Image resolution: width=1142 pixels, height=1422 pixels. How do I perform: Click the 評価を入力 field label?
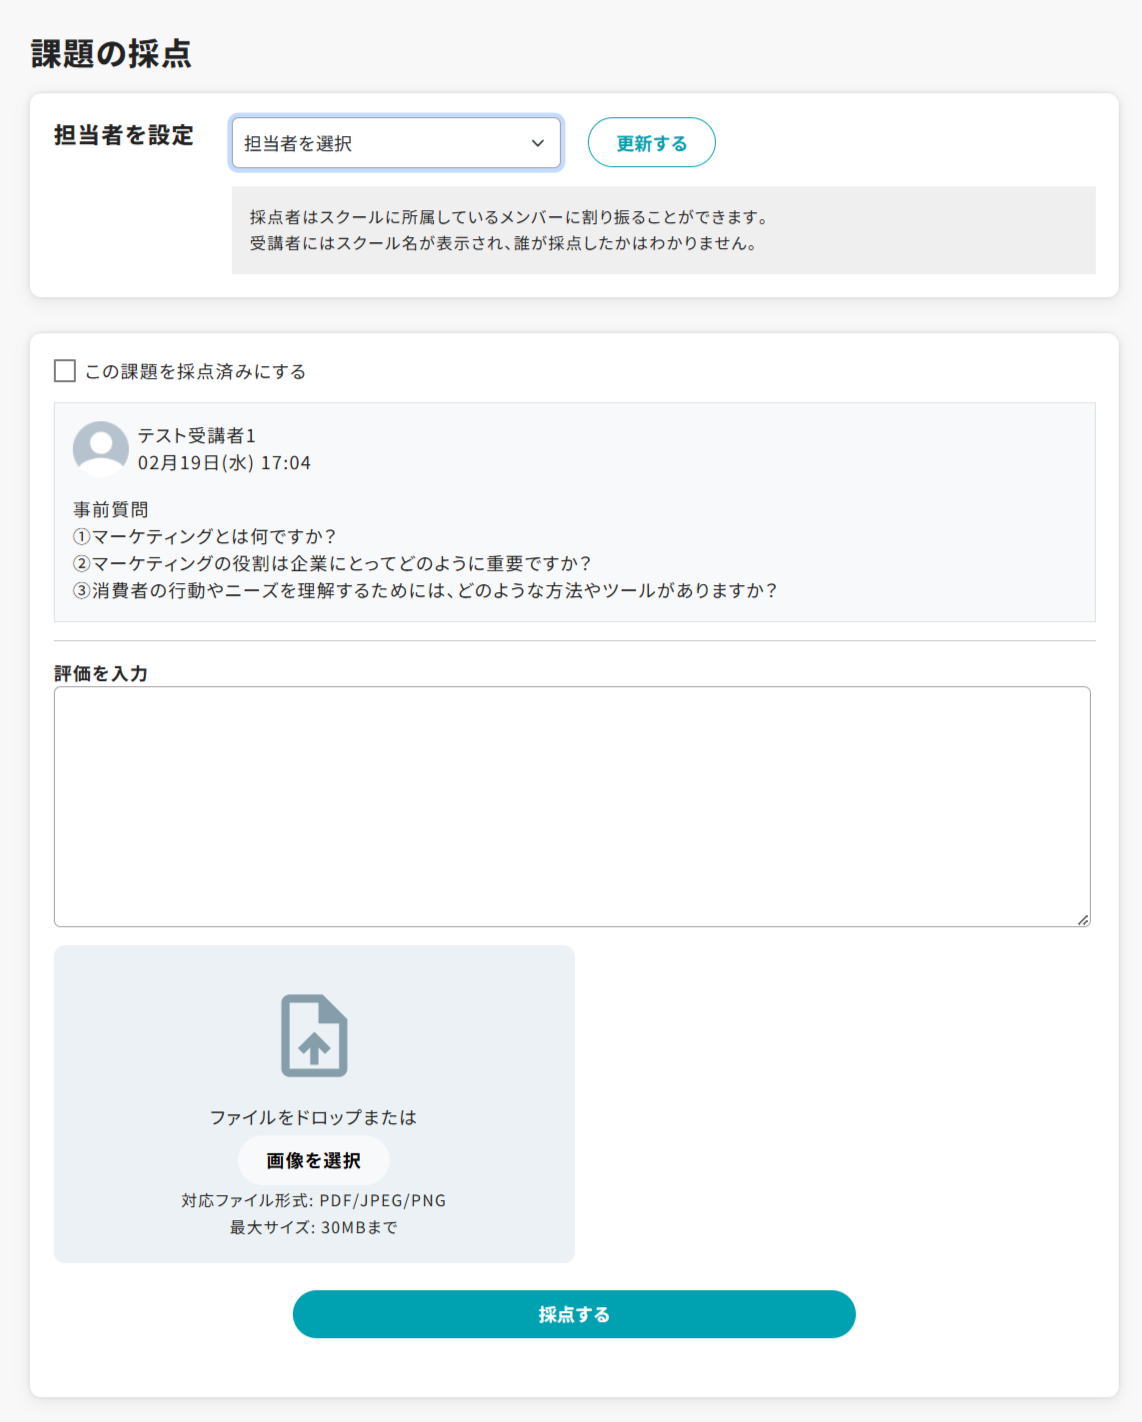101,673
